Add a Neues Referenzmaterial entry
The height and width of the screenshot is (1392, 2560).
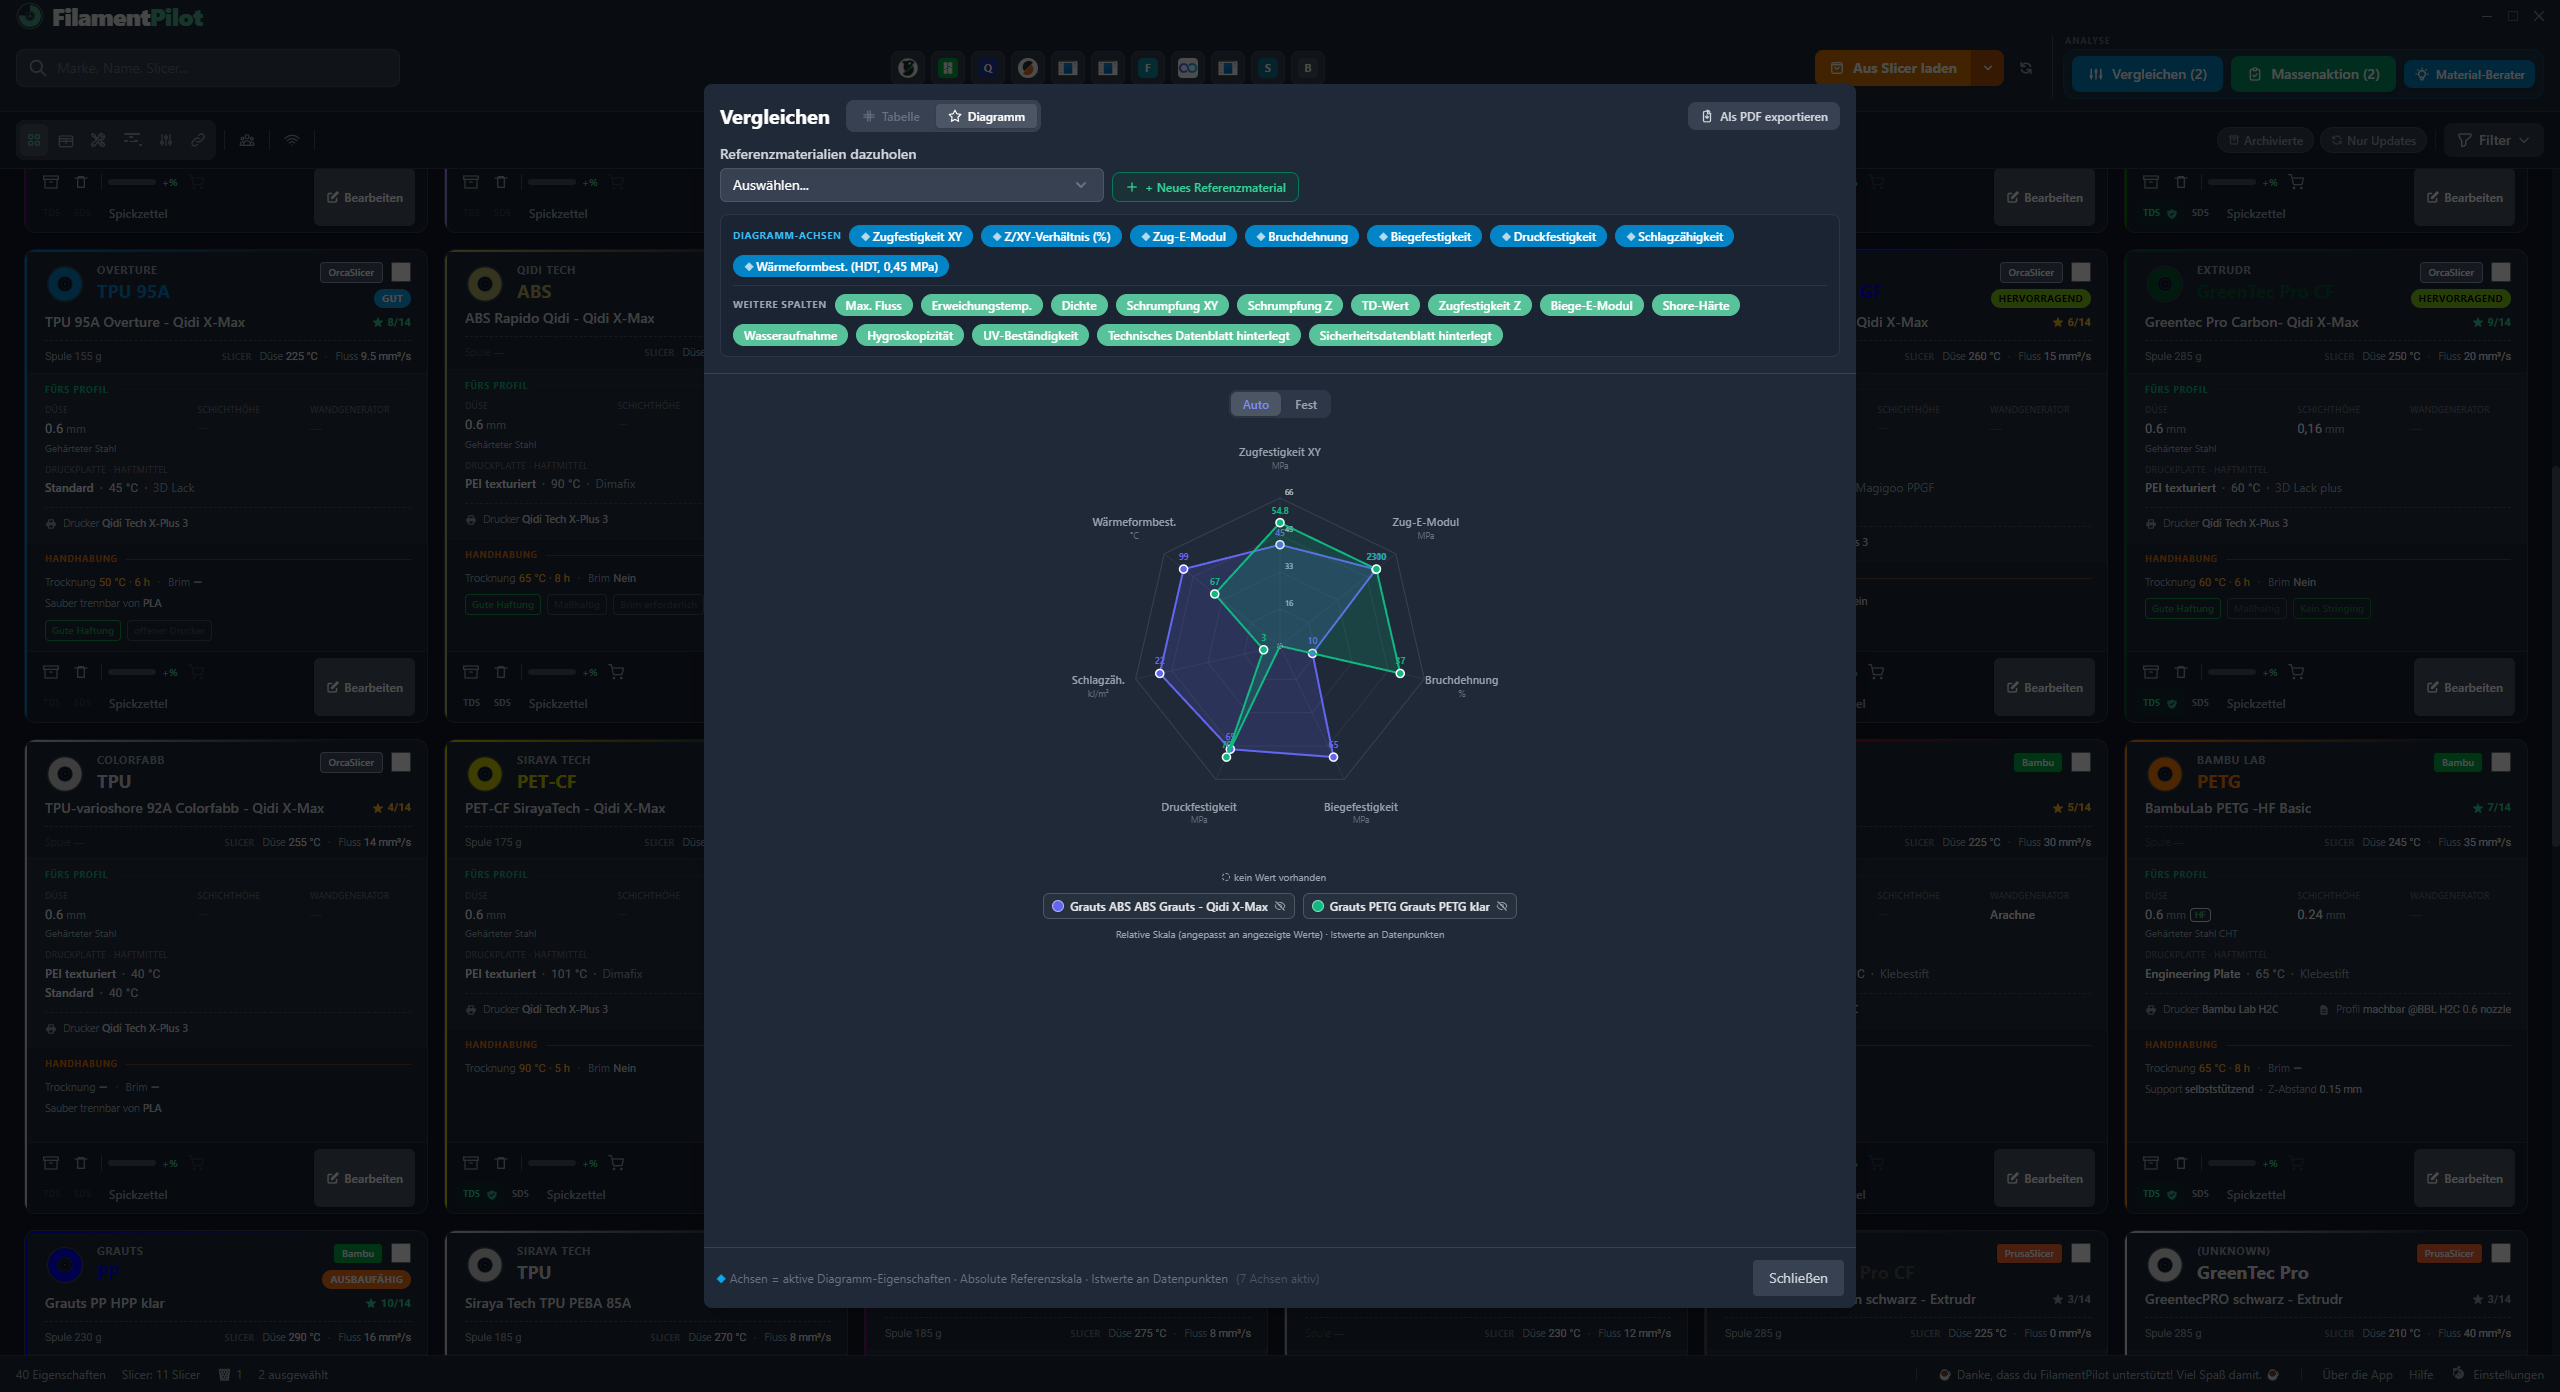coord(1205,187)
